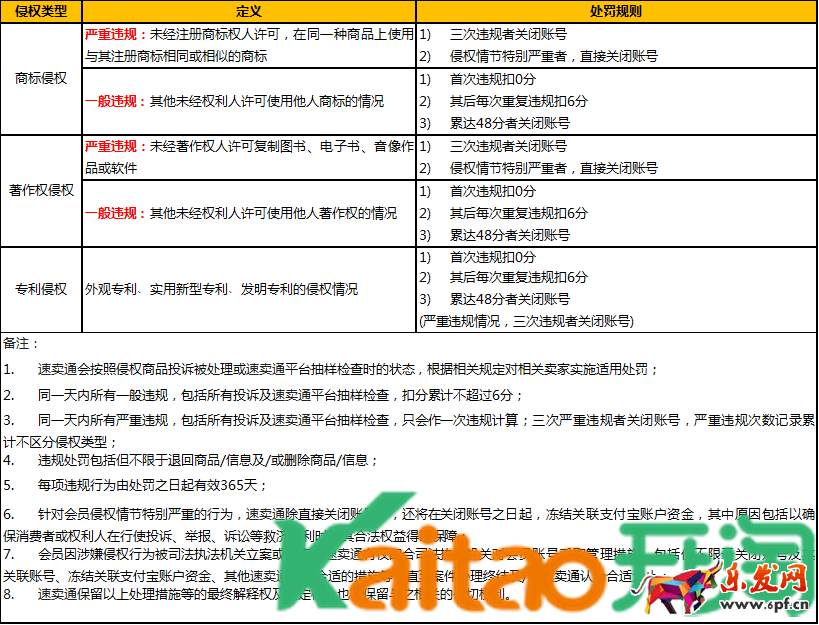The image size is (819, 625).
Task: Select the 专利侵权 row label
Action: [41, 289]
